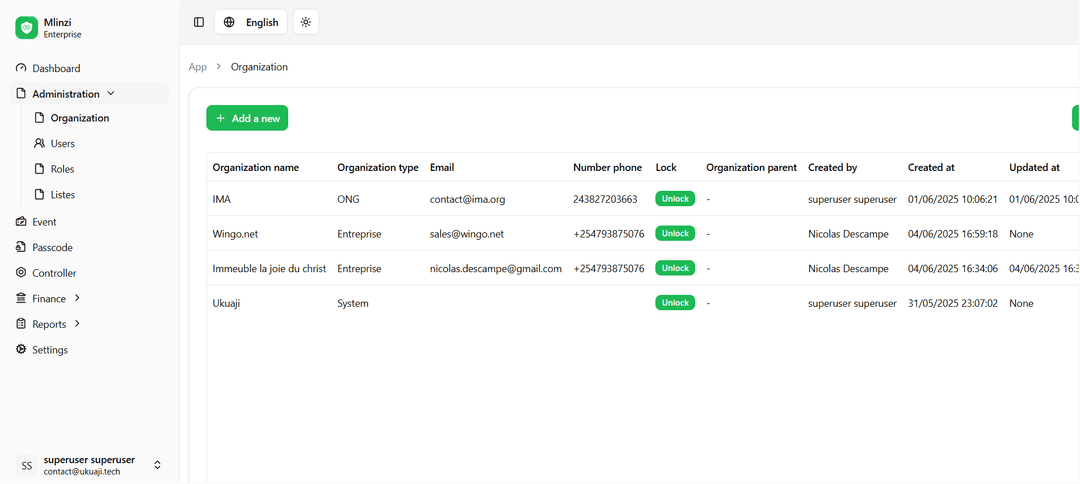Click the App breadcrumb link

[198, 67]
